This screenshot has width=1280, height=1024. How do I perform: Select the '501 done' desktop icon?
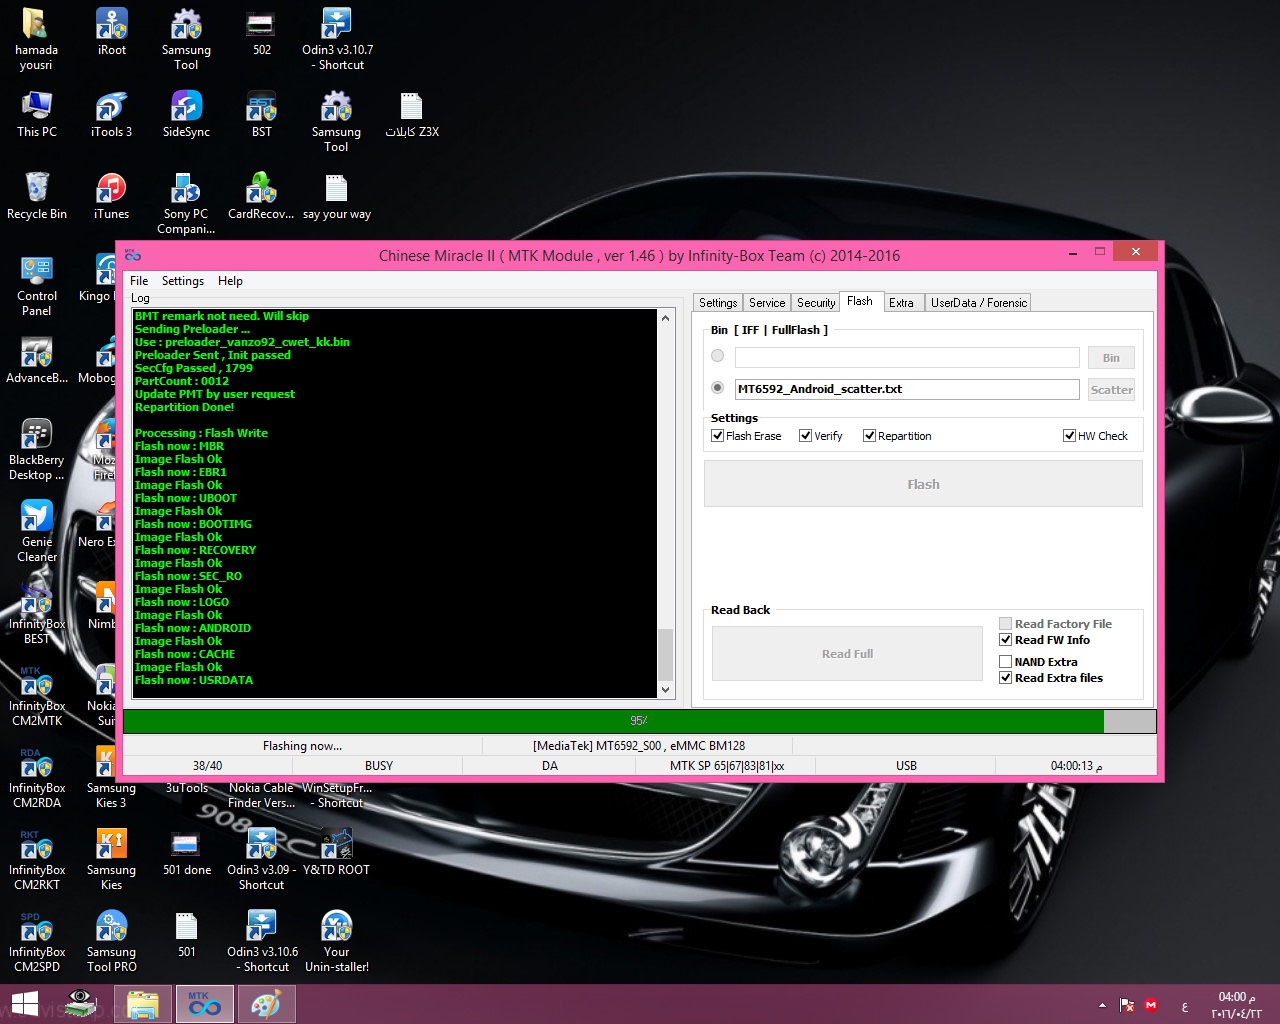(187, 852)
